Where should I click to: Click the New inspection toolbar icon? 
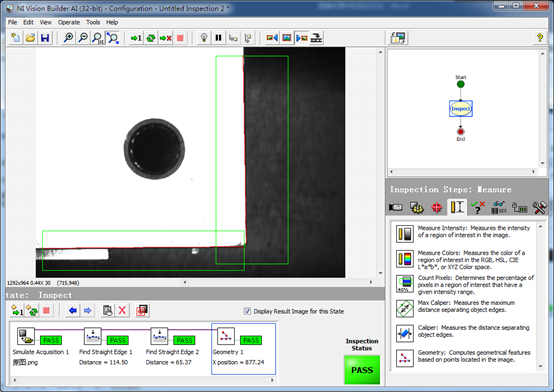[x=16, y=38]
